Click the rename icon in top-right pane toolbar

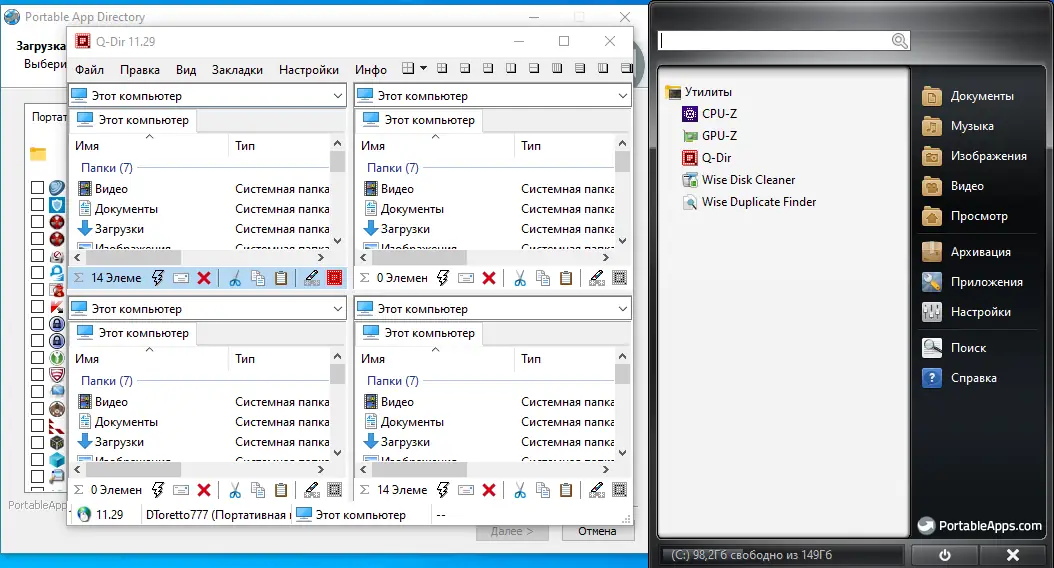[466, 278]
